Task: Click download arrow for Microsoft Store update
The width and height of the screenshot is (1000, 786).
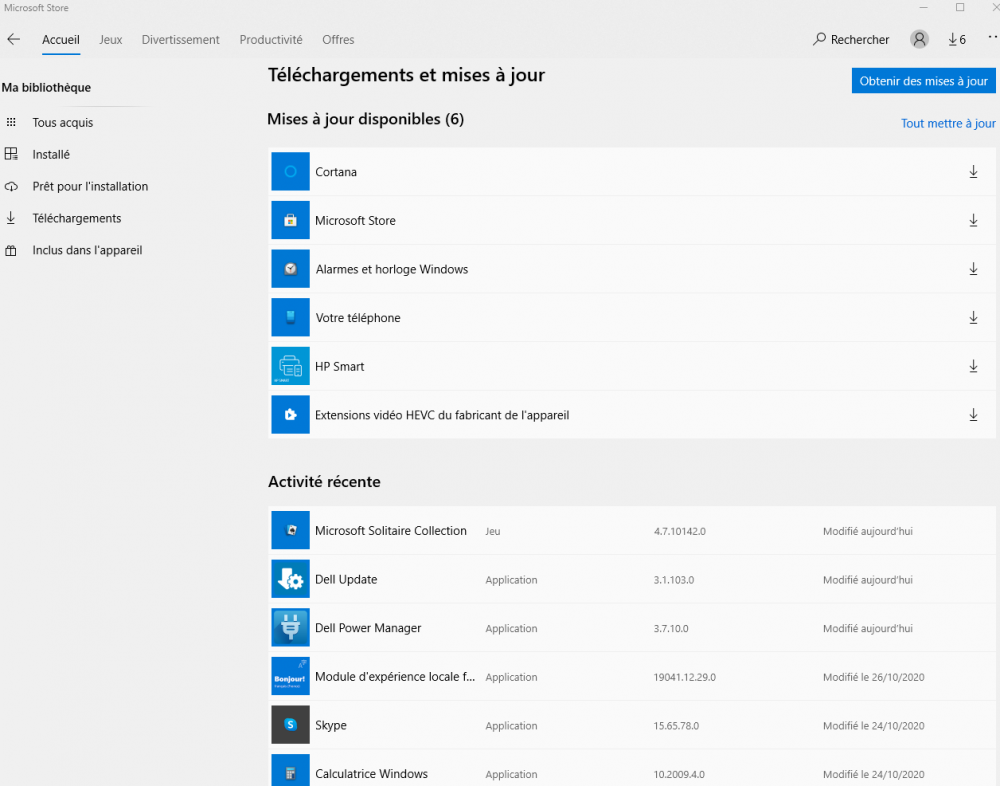Action: coord(973,221)
